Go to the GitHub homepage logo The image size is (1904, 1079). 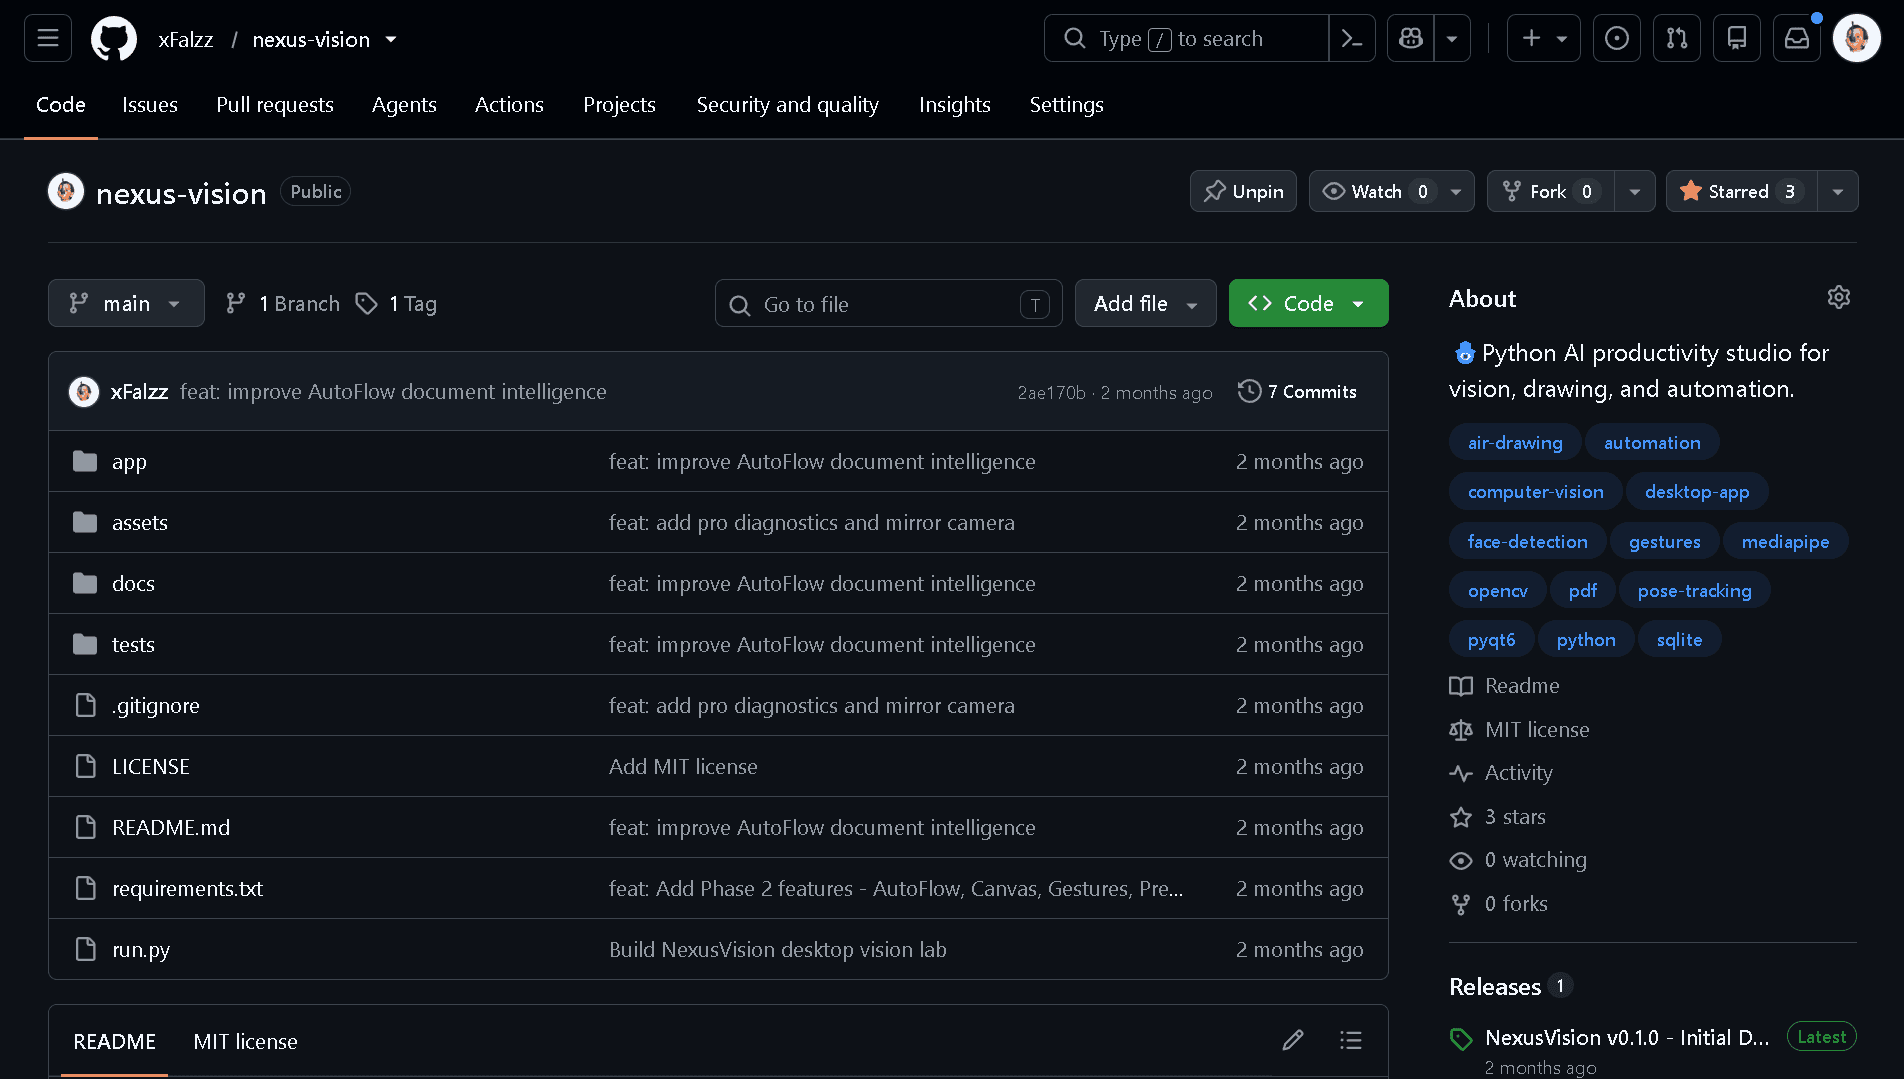pos(114,39)
